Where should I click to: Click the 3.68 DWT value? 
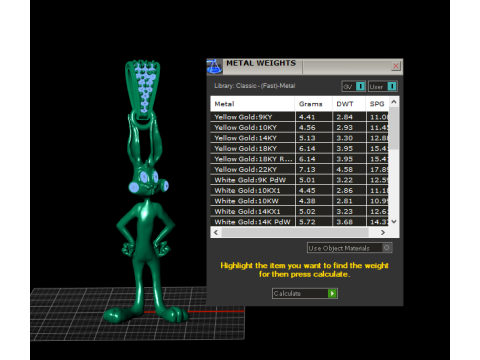[x=344, y=222]
